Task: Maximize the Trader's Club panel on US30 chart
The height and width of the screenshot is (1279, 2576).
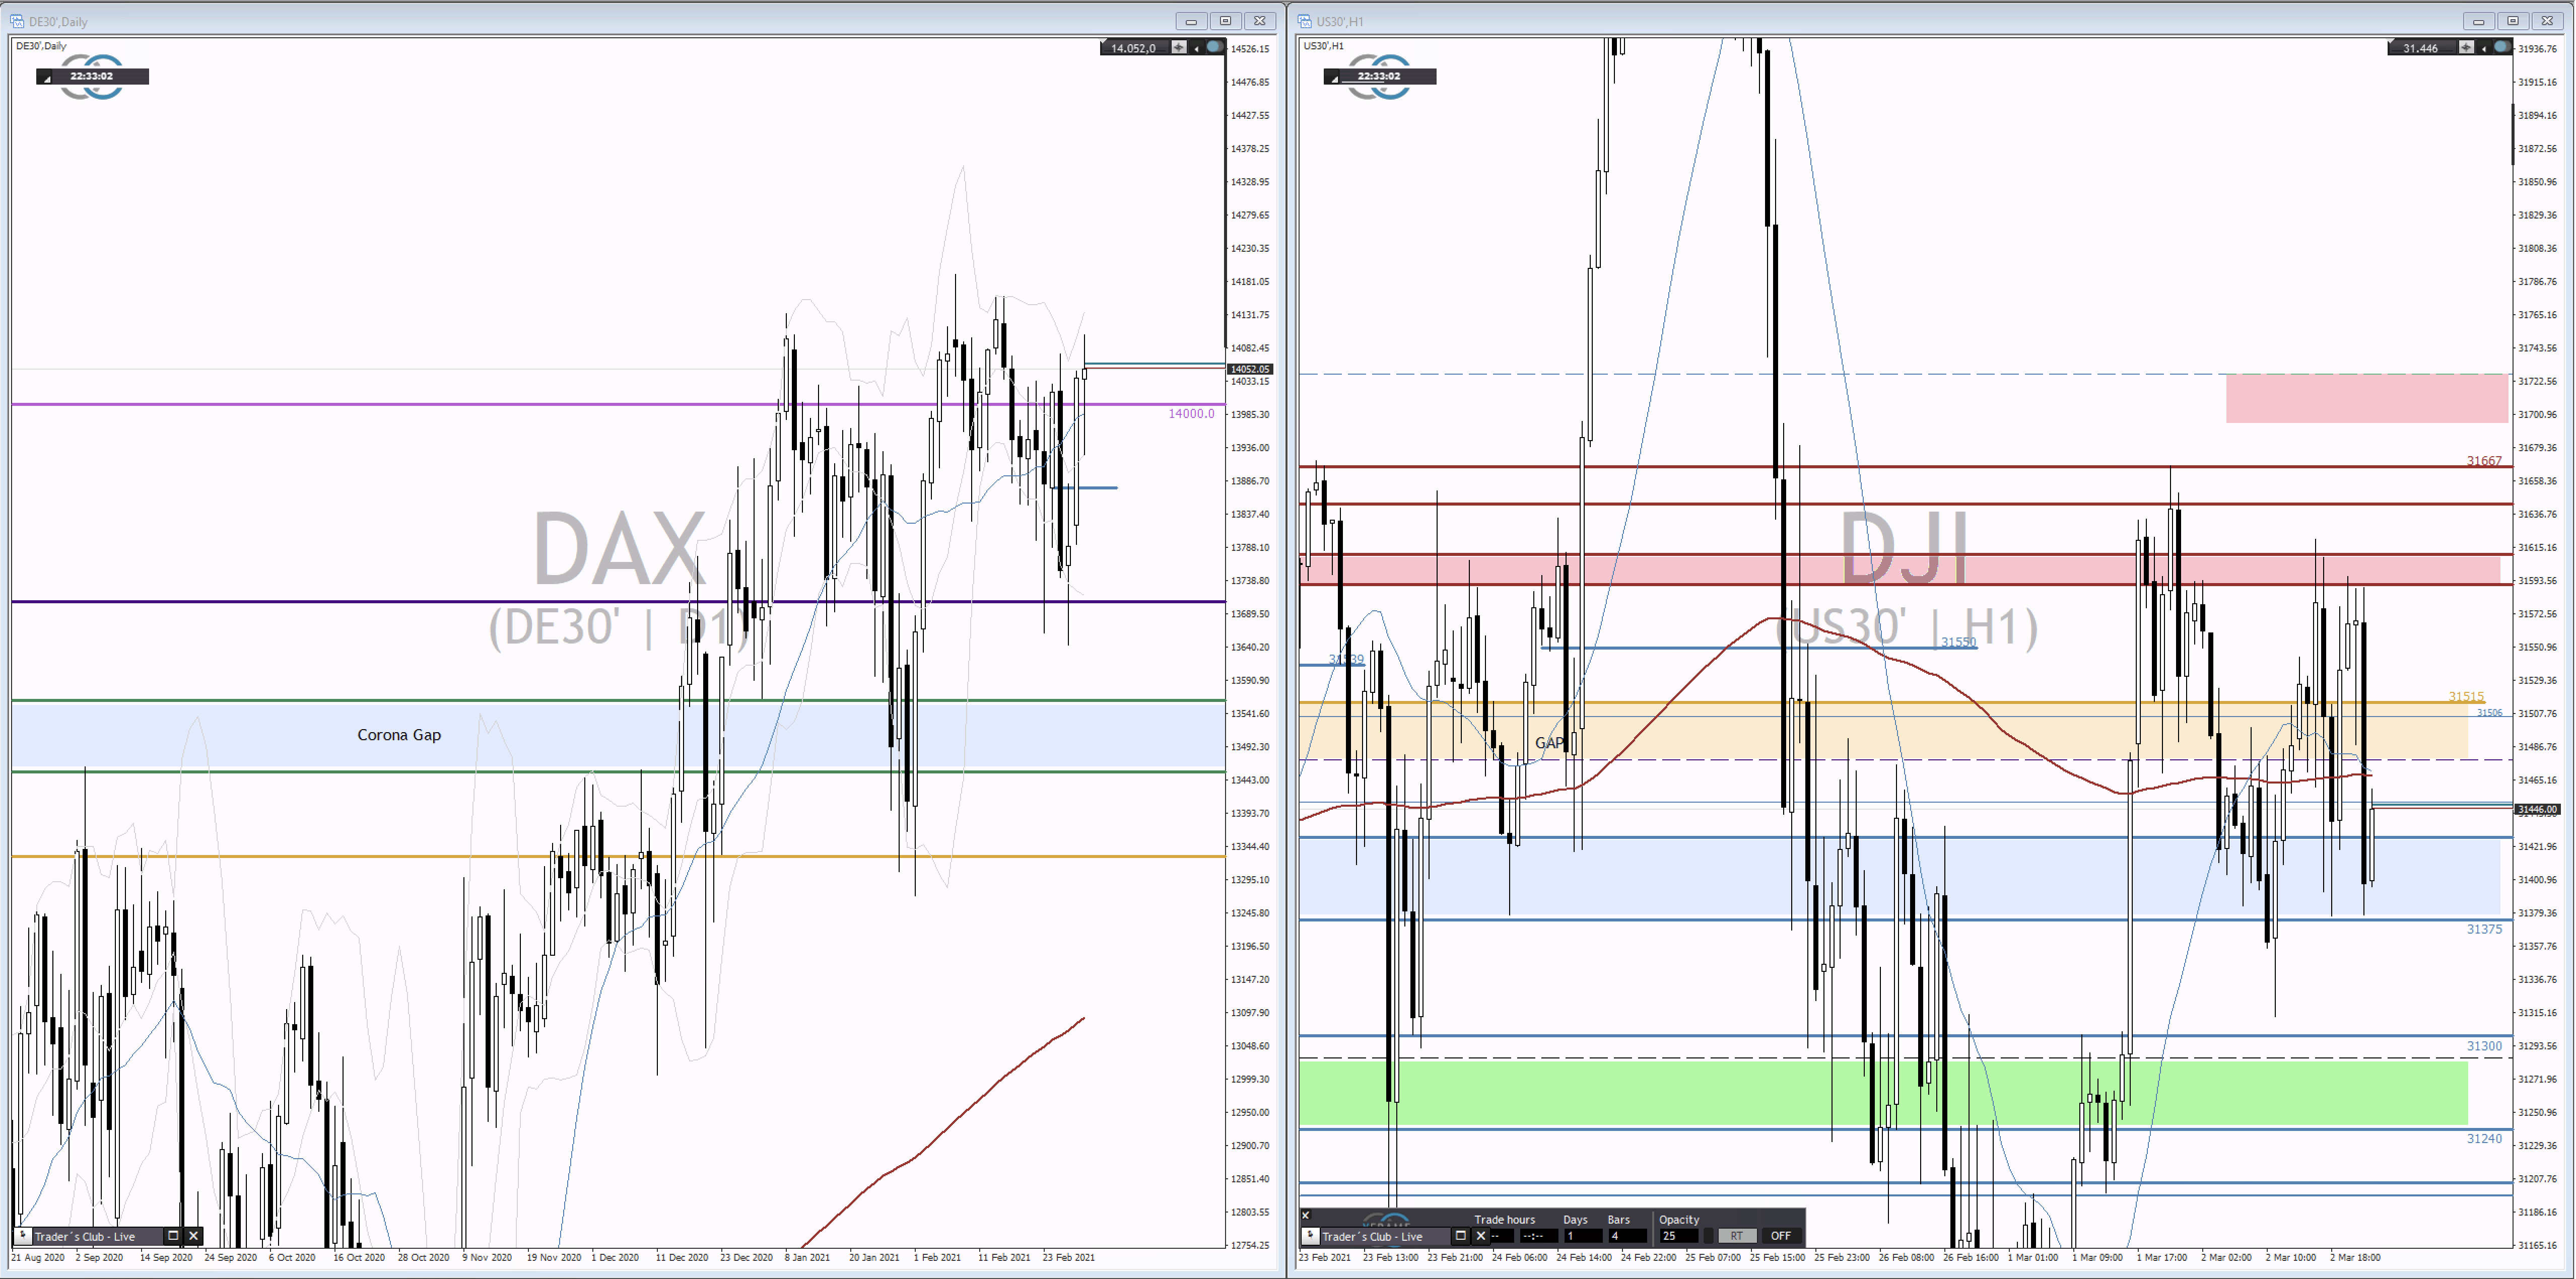Action: (1461, 1236)
